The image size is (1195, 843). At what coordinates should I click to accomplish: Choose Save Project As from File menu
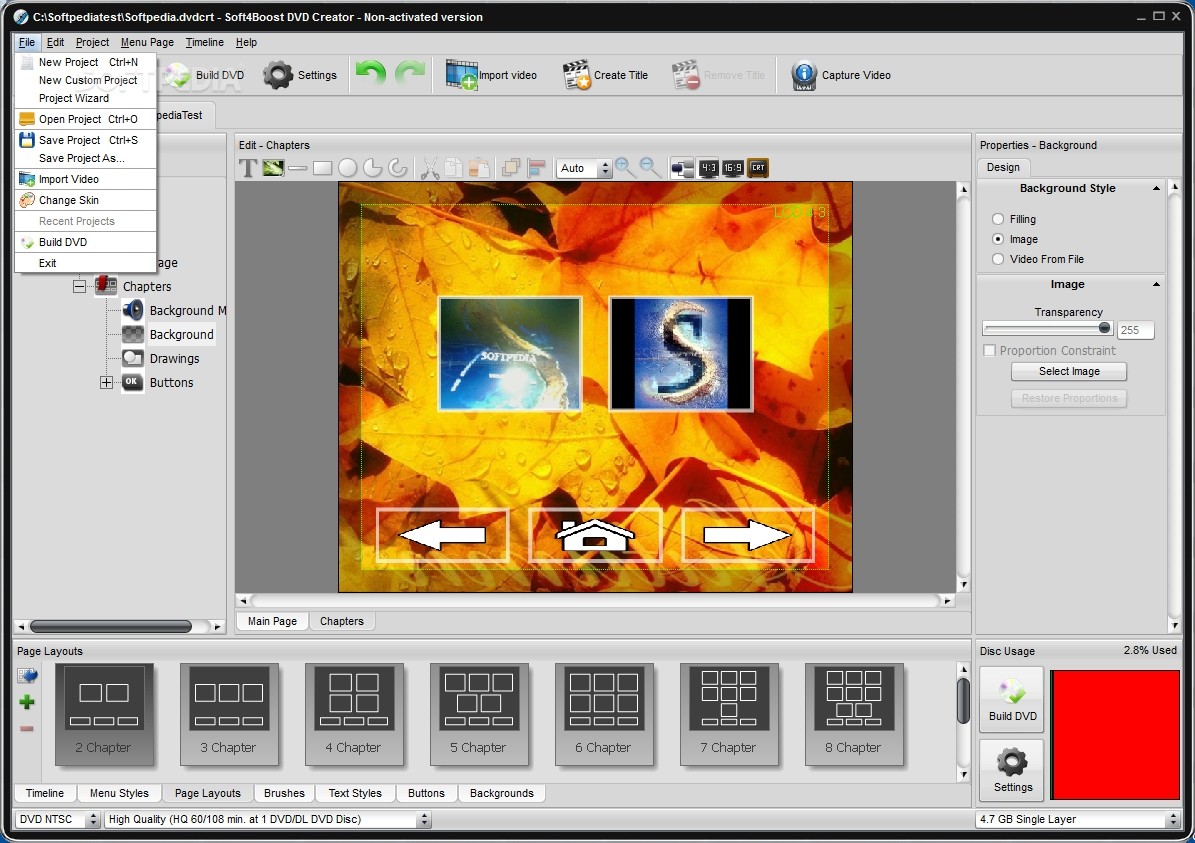pos(85,158)
